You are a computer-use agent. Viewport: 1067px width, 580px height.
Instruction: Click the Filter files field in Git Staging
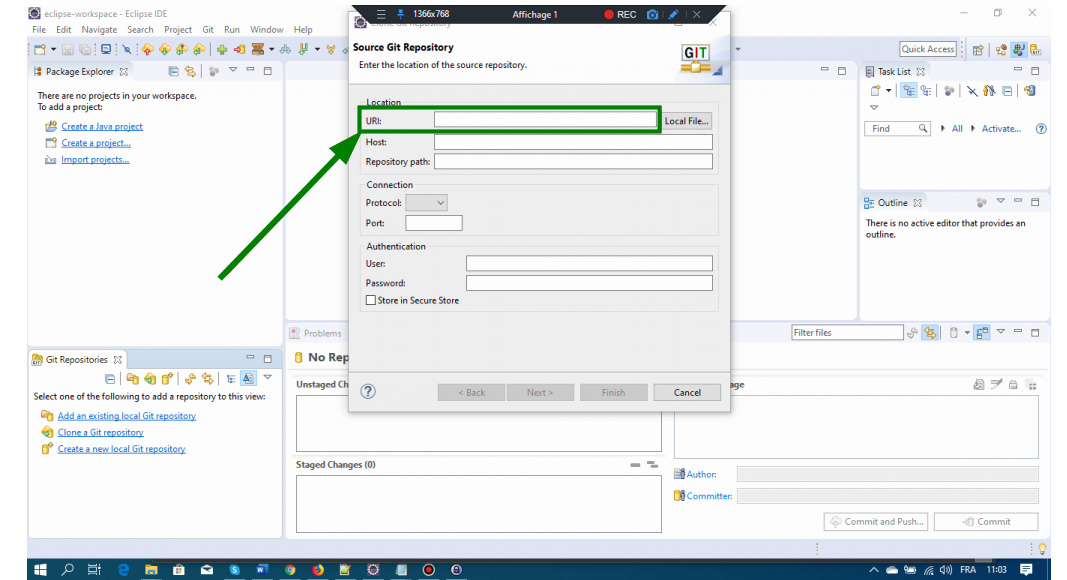[847, 333]
